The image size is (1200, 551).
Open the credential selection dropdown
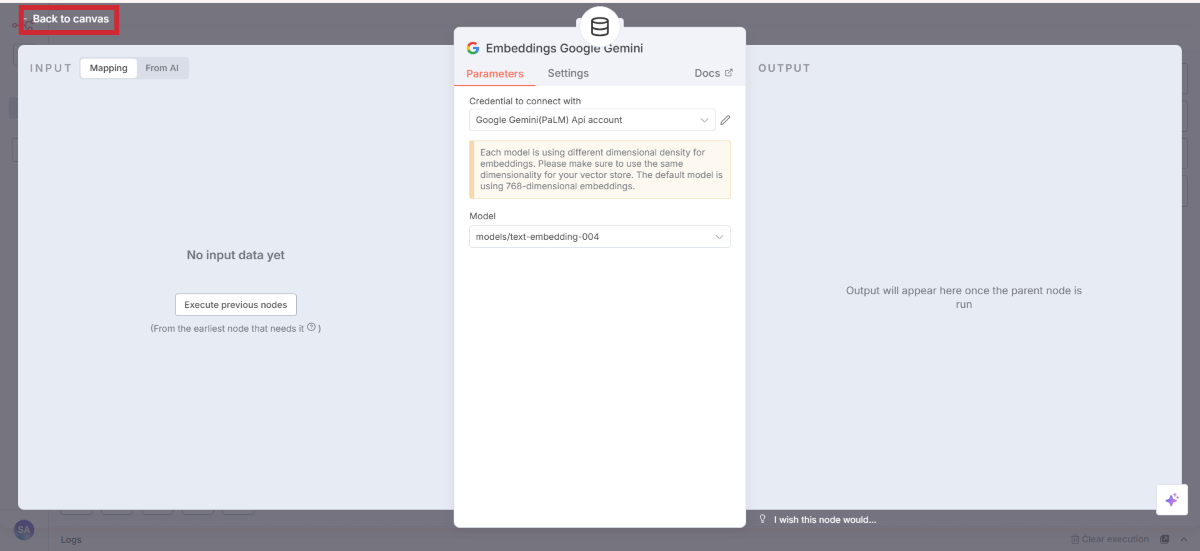(592, 120)
